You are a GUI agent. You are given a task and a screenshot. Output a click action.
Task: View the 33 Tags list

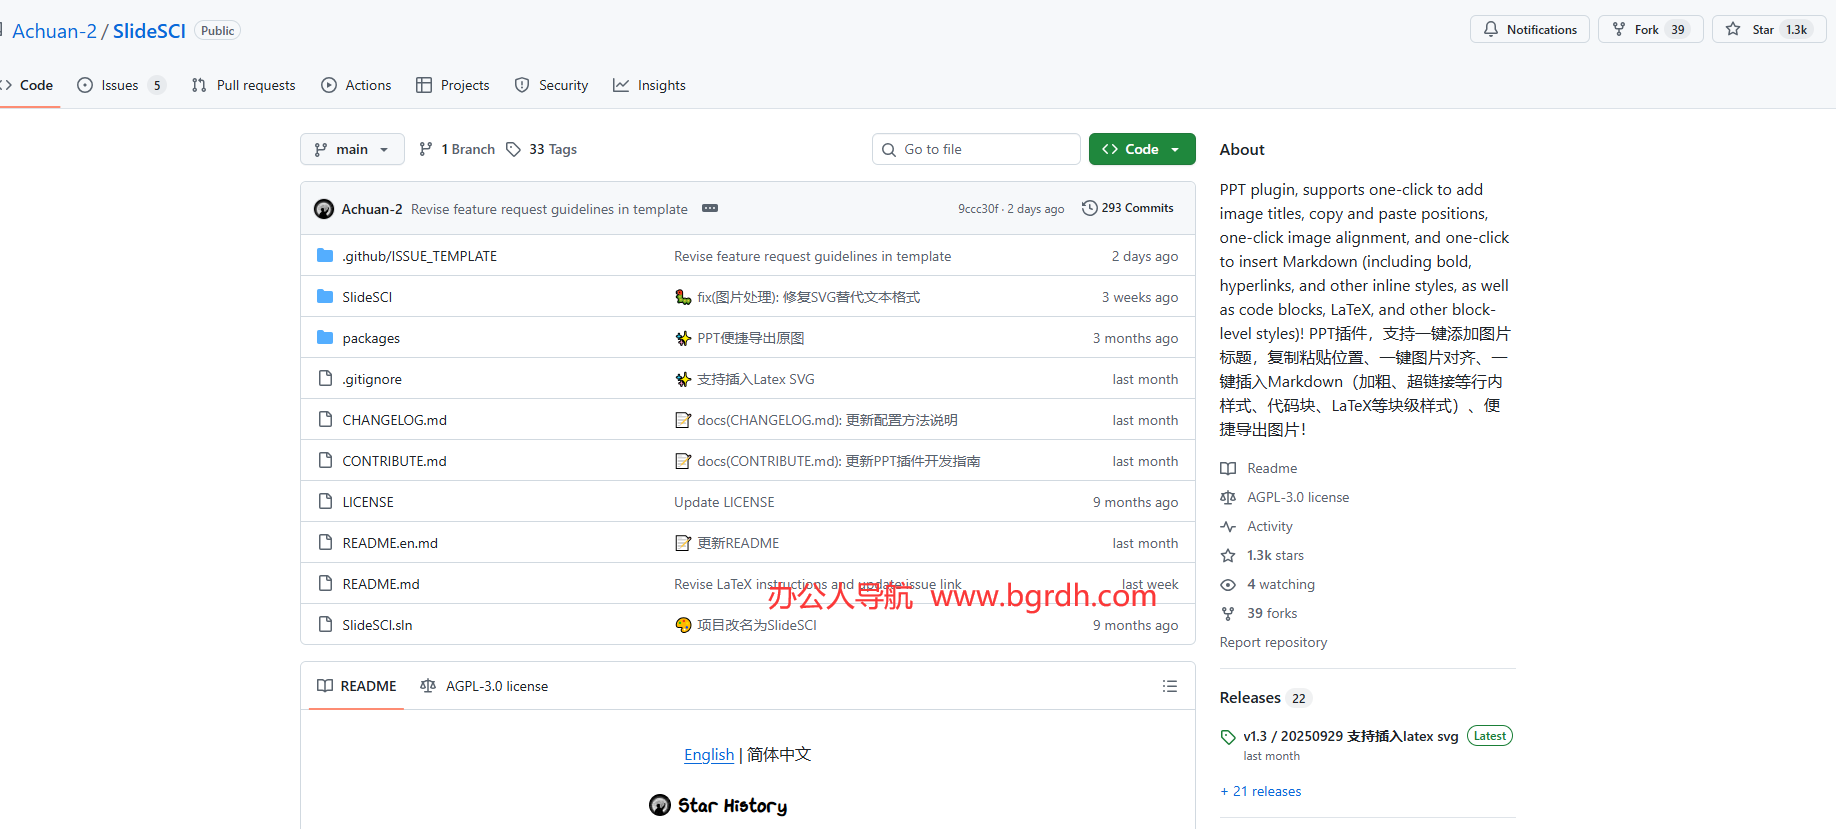click(542, 149)
